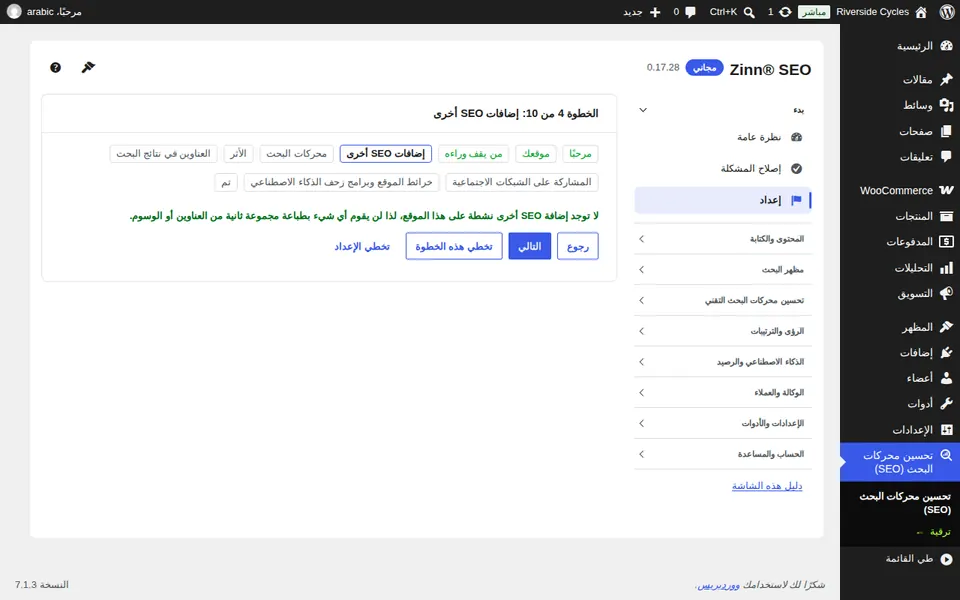Click the gauge icon for نظرة عامة
Viewport: 960px width, 600px height.
coord(797,137)
